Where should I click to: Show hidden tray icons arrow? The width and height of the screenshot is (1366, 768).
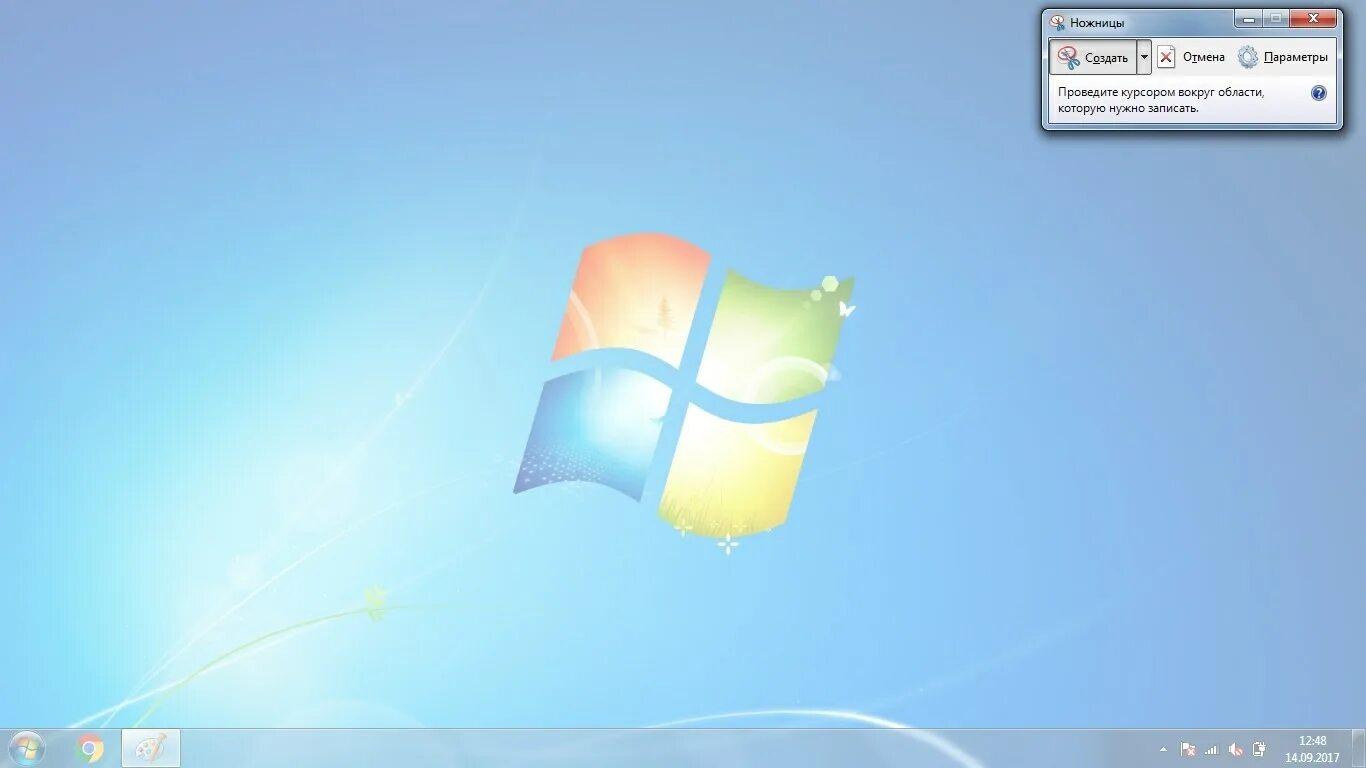(1162, 749)
